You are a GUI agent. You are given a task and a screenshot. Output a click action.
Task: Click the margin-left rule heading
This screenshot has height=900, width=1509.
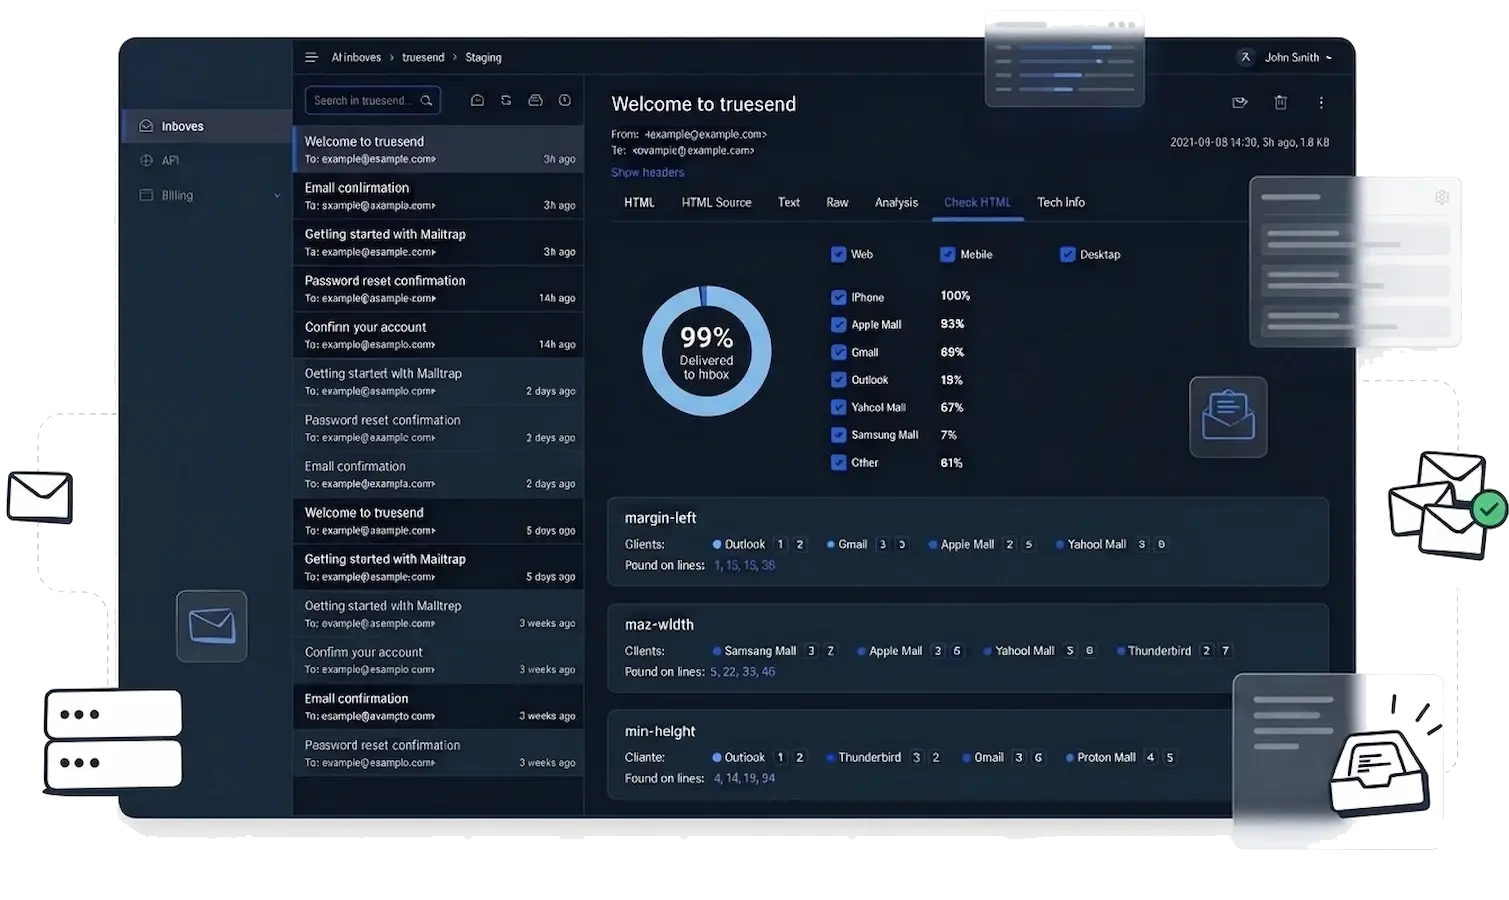[x=660, y=518]
